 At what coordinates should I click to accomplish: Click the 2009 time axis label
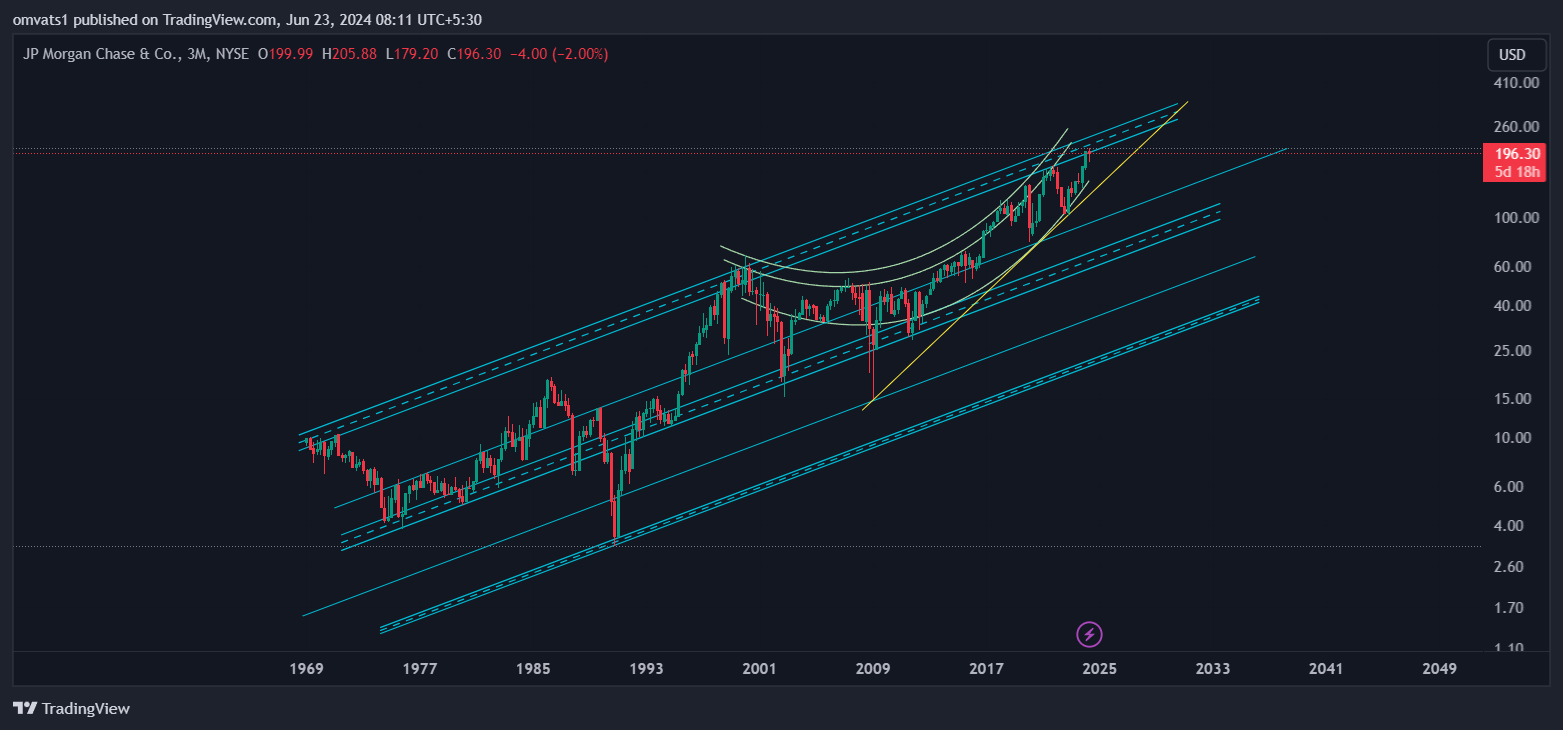pos(874,668)
